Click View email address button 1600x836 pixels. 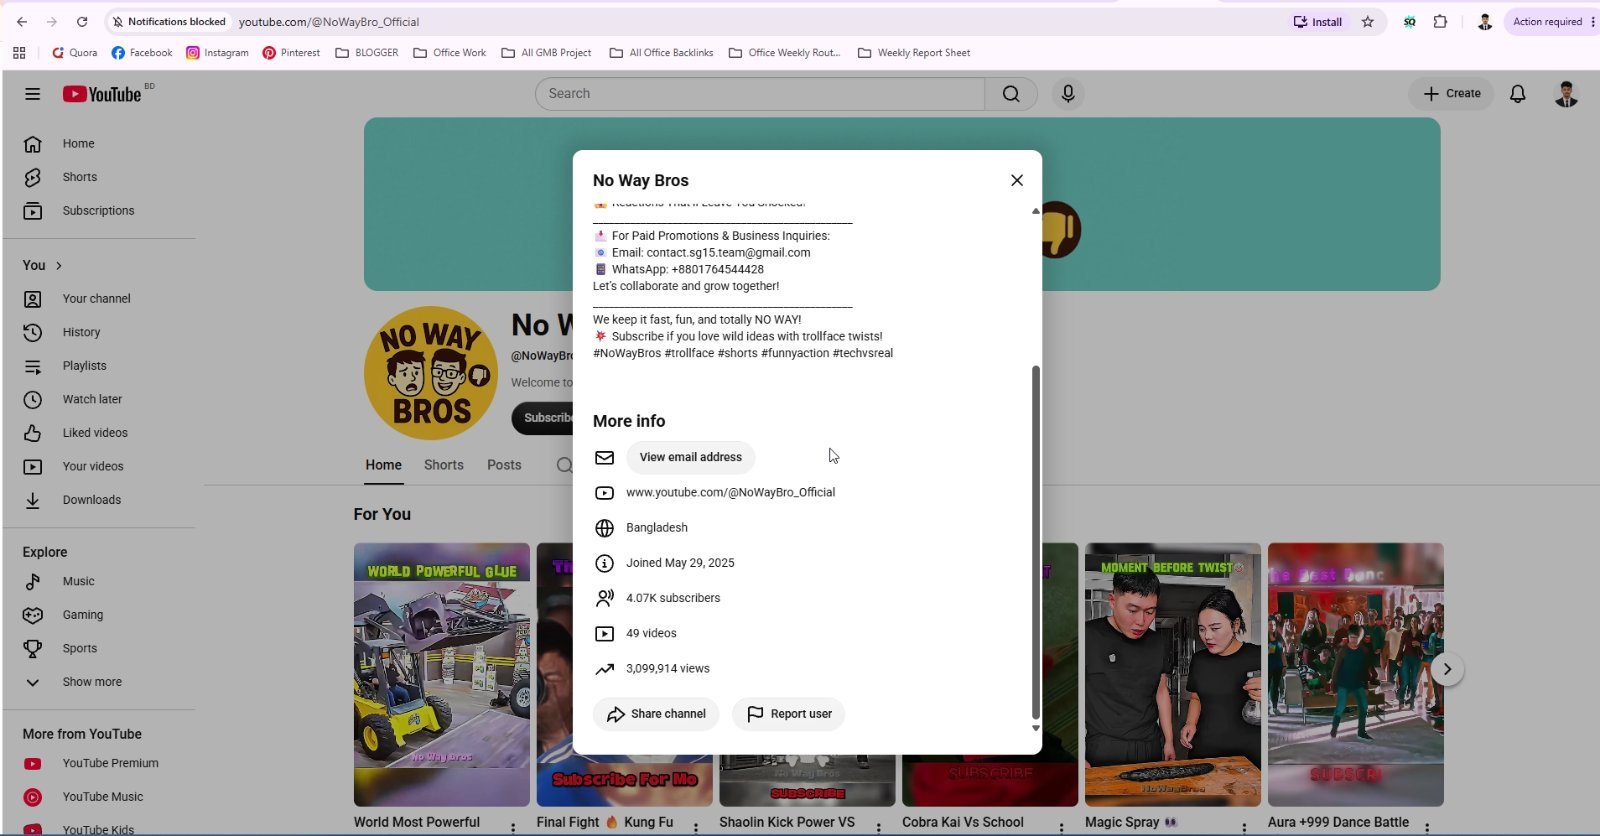pyautogui.click(x=691, y=457)
